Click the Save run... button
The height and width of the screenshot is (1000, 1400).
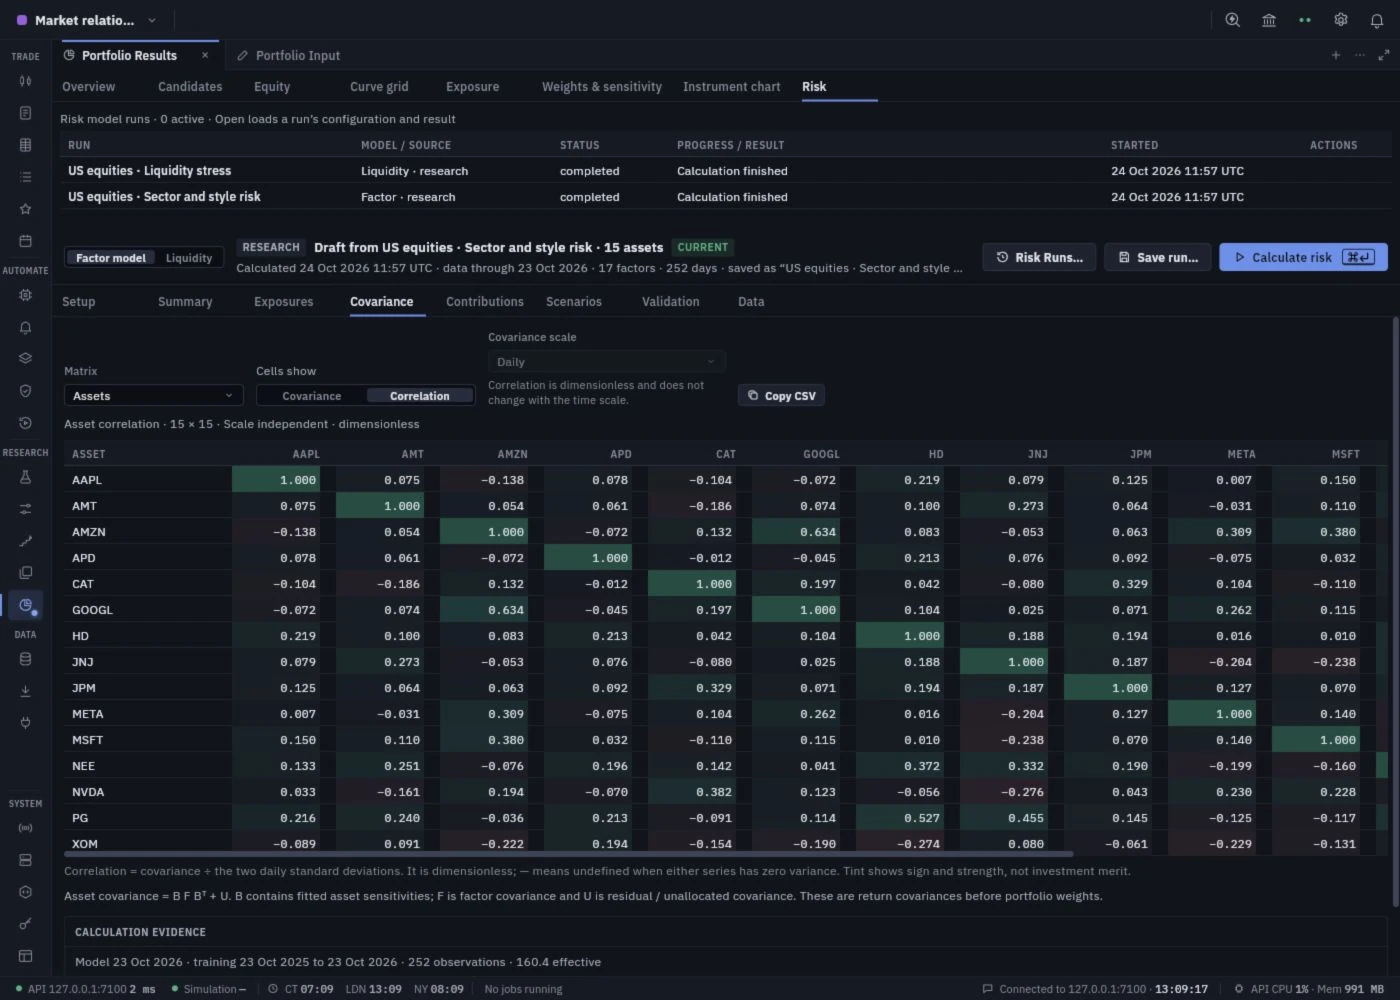point(1158,257)
